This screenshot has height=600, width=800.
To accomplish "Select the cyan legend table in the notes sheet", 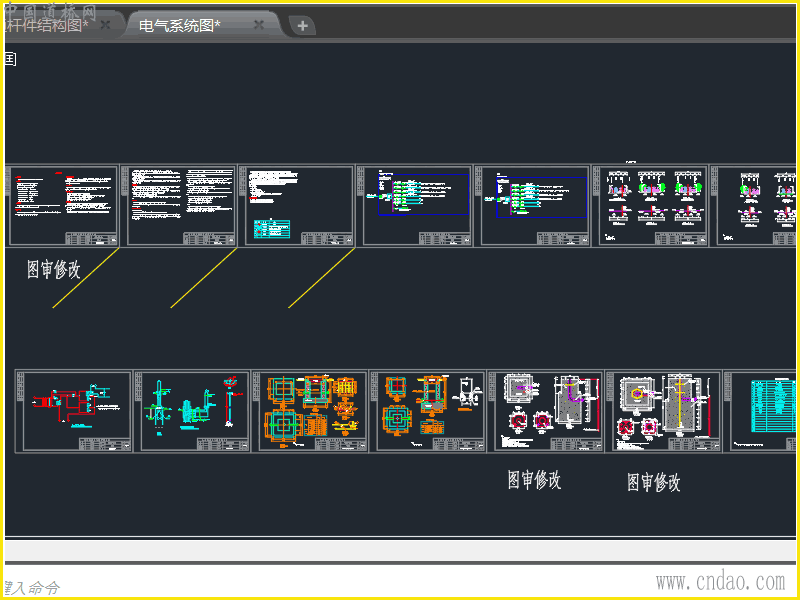I will coord(272,229).
